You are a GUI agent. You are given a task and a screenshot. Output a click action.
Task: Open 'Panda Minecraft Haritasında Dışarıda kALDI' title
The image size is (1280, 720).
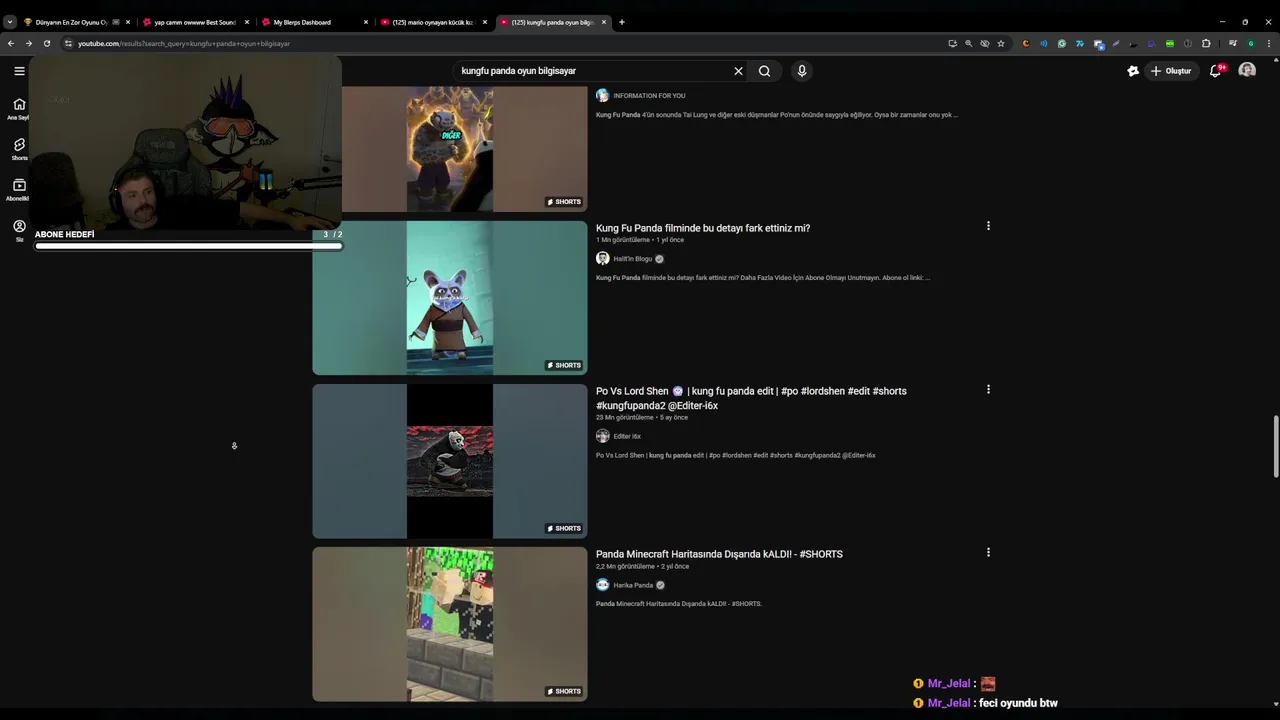pyautogui.click(x=719, y=554)
